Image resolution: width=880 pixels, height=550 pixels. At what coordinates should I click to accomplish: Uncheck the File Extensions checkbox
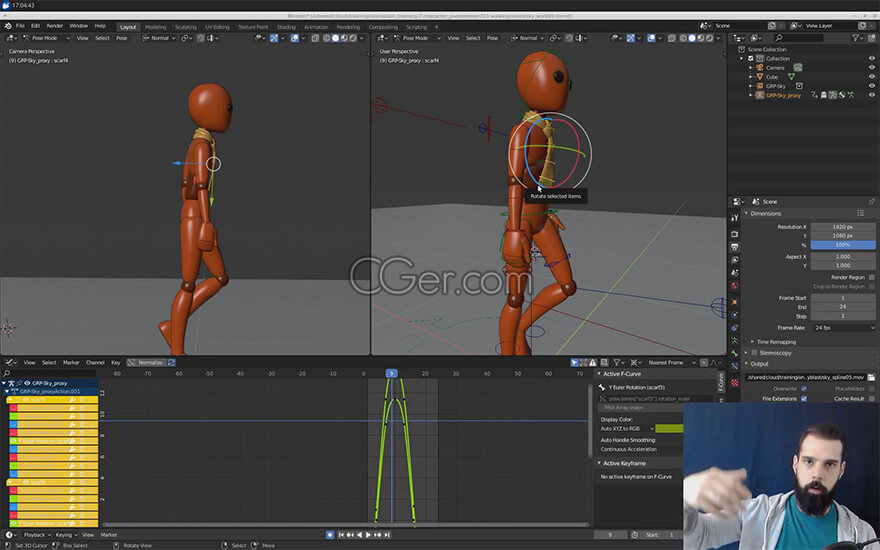(804, 398)
